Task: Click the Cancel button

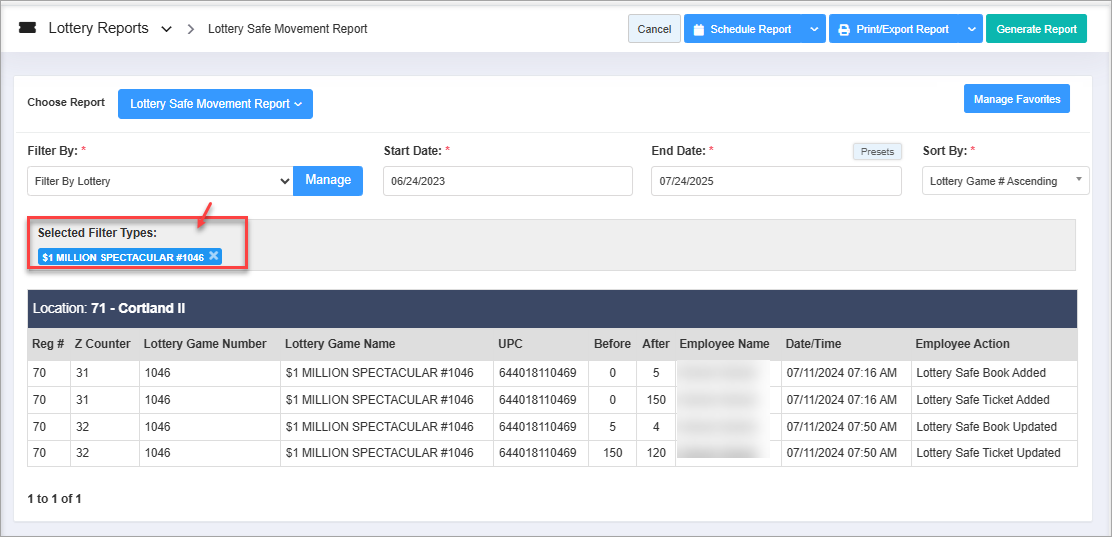Action: pyautogui.click(x=654, y=29)
